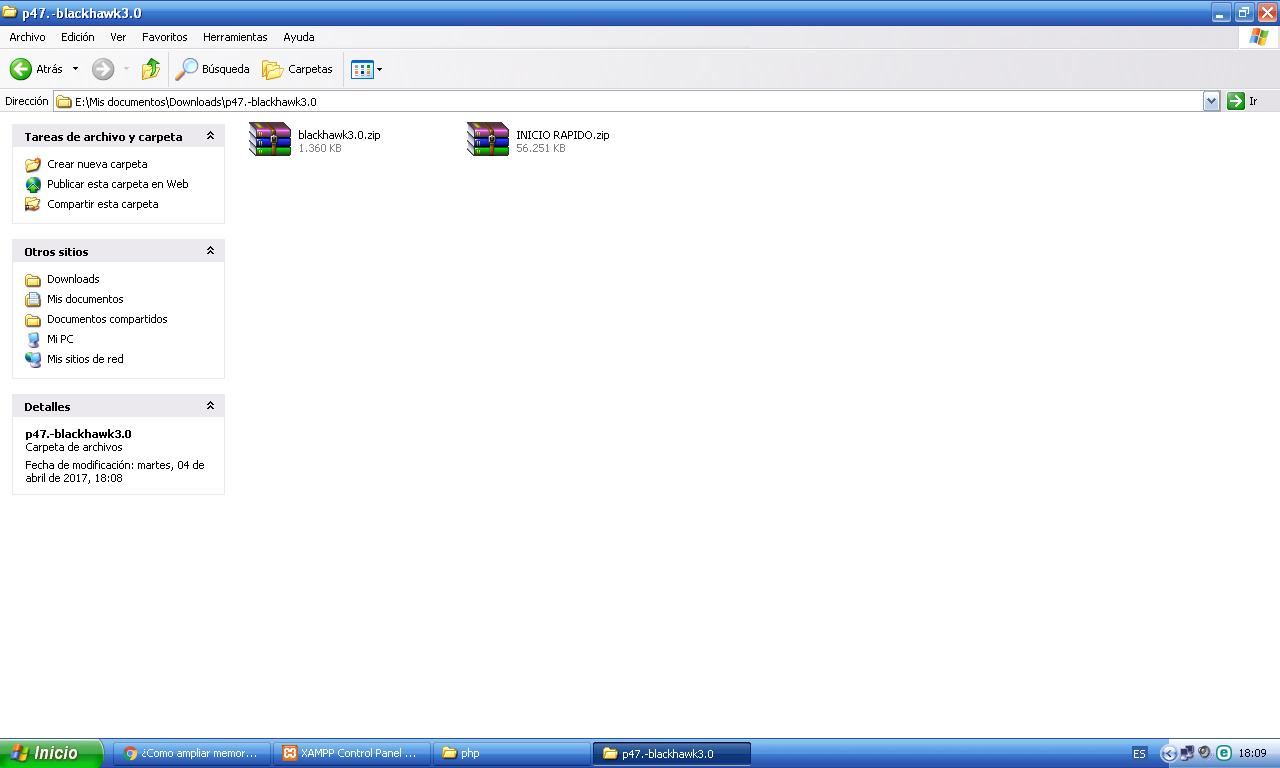Viewport: 1280px width, 768px height.
Task: Collapse the Otros sitios panel
Action: pyautogui.click(x=210, y=251)
